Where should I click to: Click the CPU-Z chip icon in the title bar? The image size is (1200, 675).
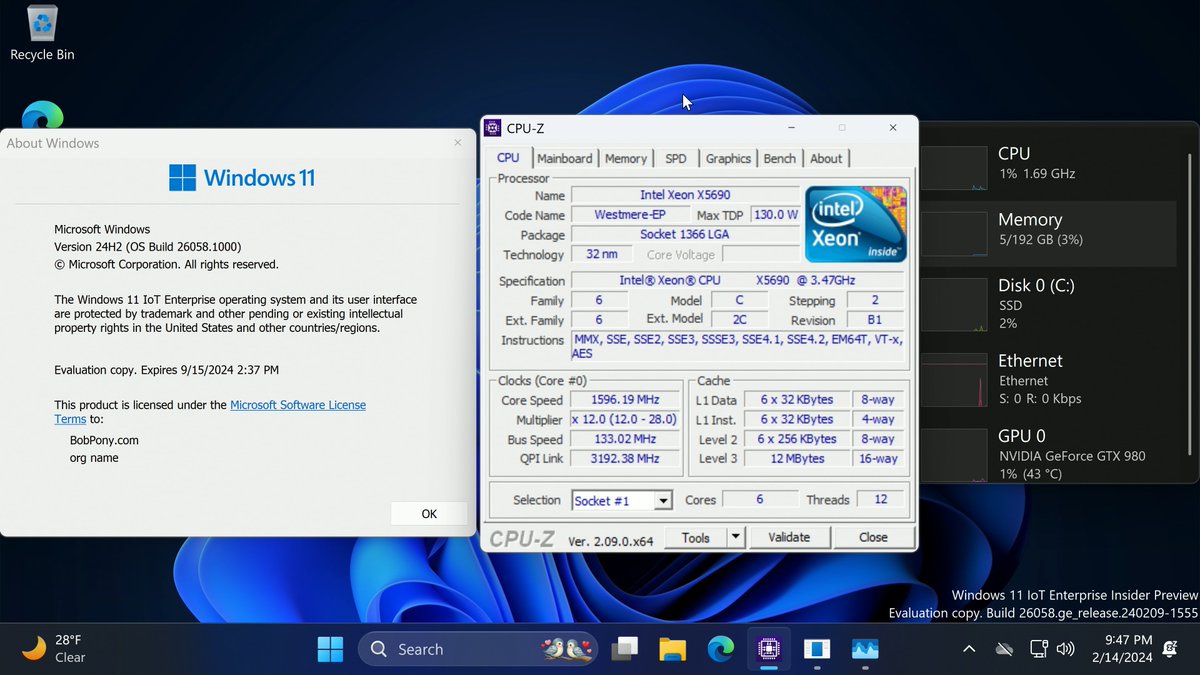(492, 128)
